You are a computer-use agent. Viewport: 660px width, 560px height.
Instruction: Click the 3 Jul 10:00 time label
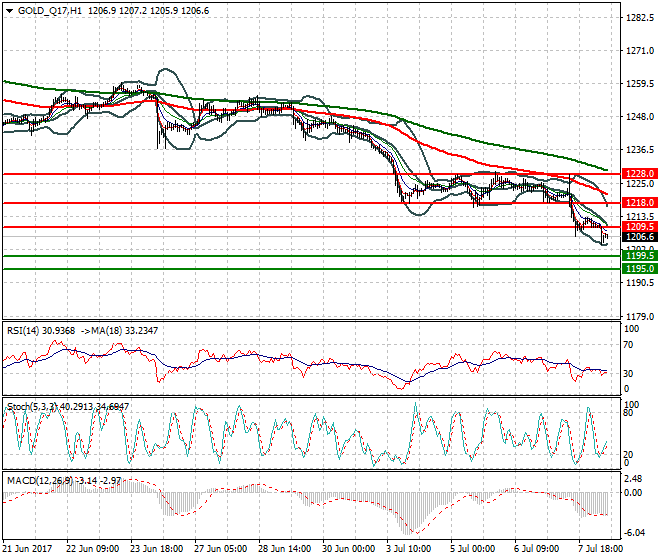pyautogui.click(x=409, y=549)
